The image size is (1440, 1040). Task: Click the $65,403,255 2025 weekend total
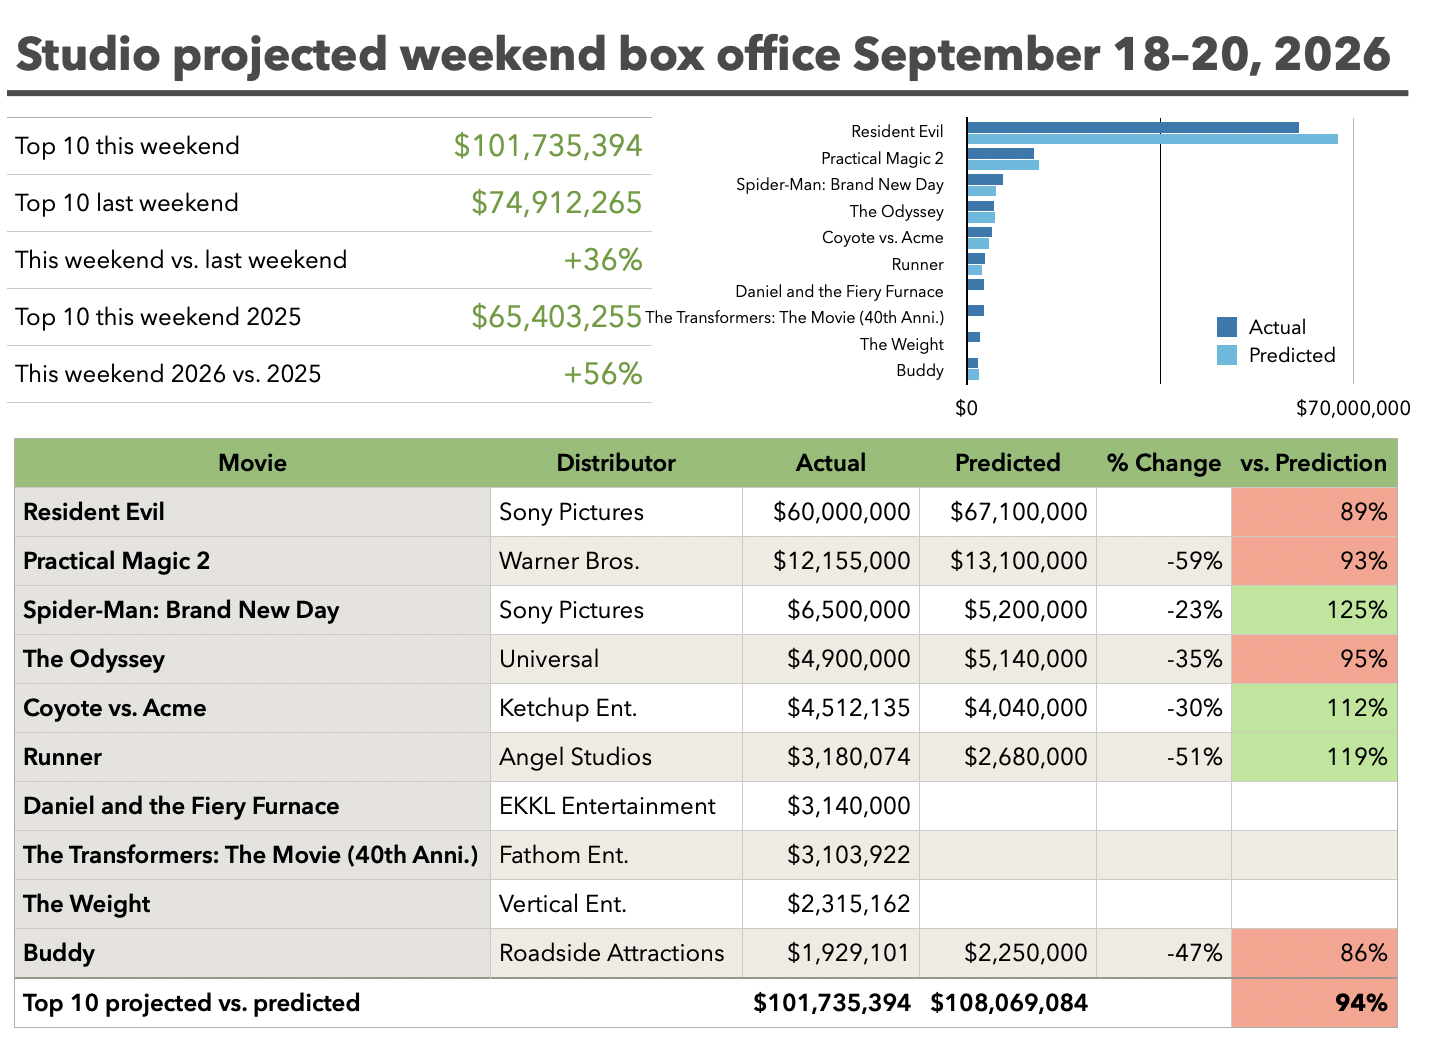pyautogui.click(x=557, y=317)
